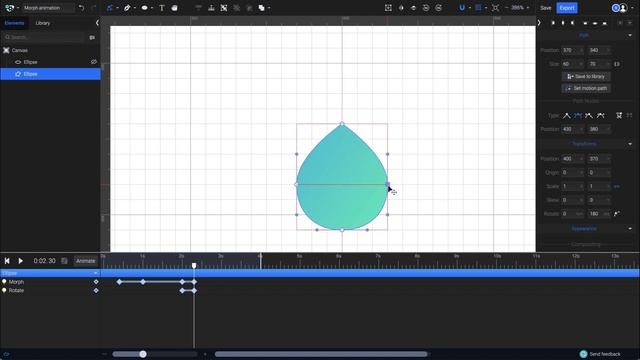Image resolution: width=640 pixels, height=360 pixels.
Task: Set node type to mirrored smooth
Action: [578, 116]
